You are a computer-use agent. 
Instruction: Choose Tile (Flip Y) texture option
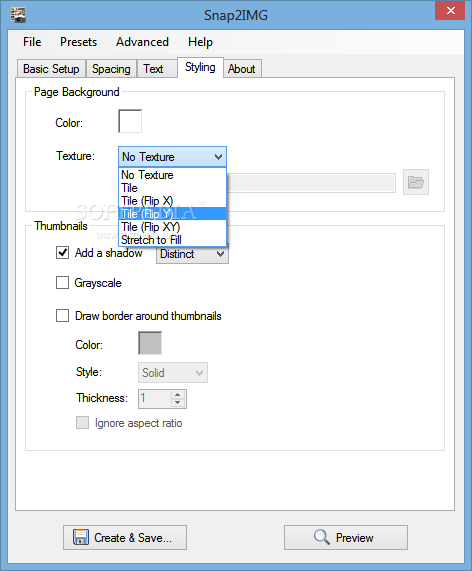pyautogui.click(x=172, y=214)
